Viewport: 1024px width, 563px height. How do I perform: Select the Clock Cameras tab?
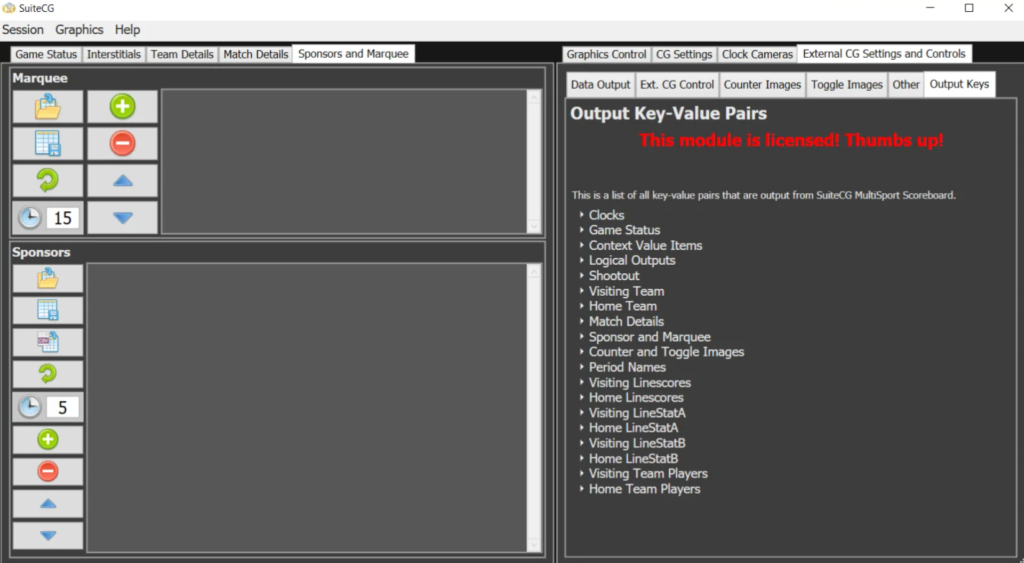757,54
